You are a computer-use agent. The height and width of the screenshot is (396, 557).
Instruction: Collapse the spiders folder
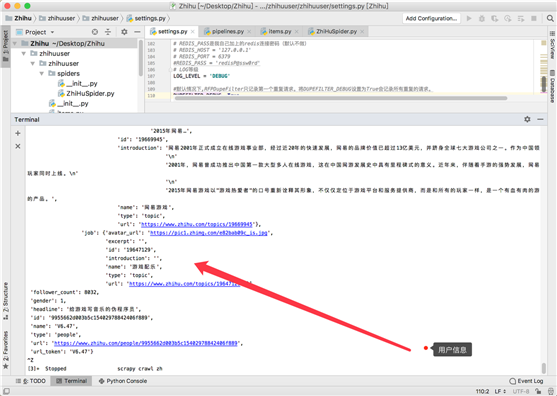pos(42,74)
